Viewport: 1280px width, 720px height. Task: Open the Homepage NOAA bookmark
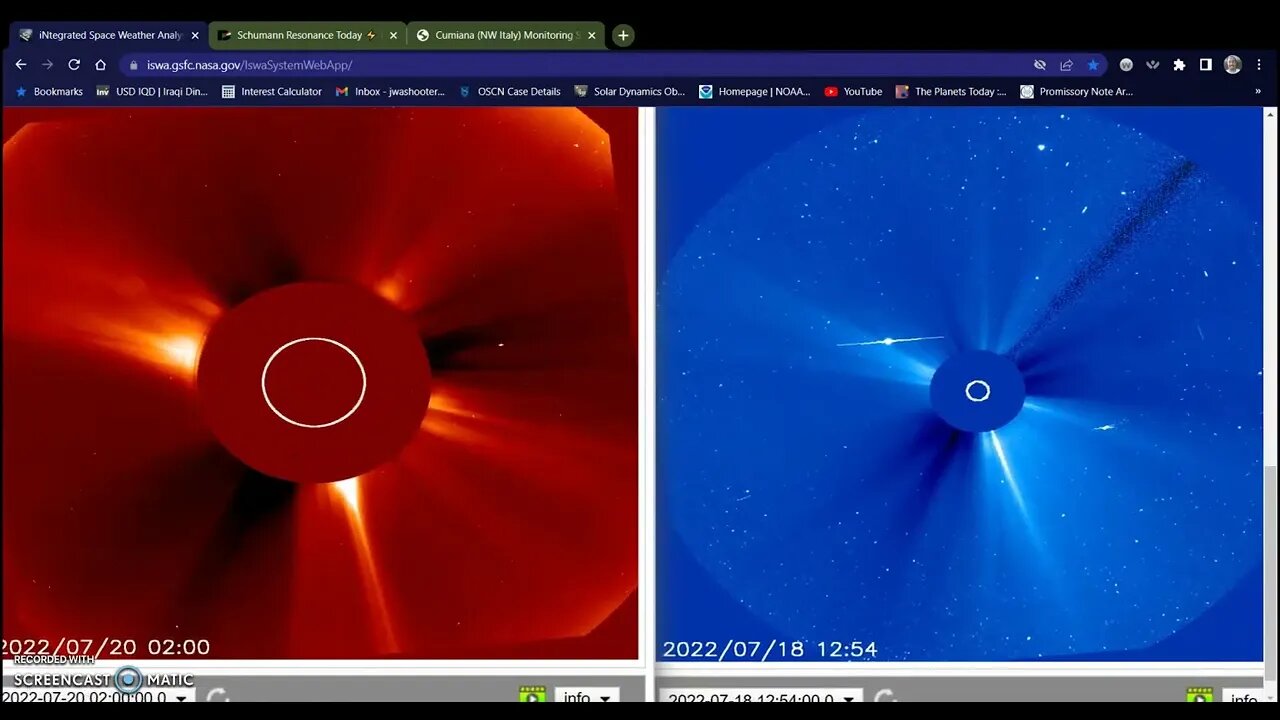point(755,91)
